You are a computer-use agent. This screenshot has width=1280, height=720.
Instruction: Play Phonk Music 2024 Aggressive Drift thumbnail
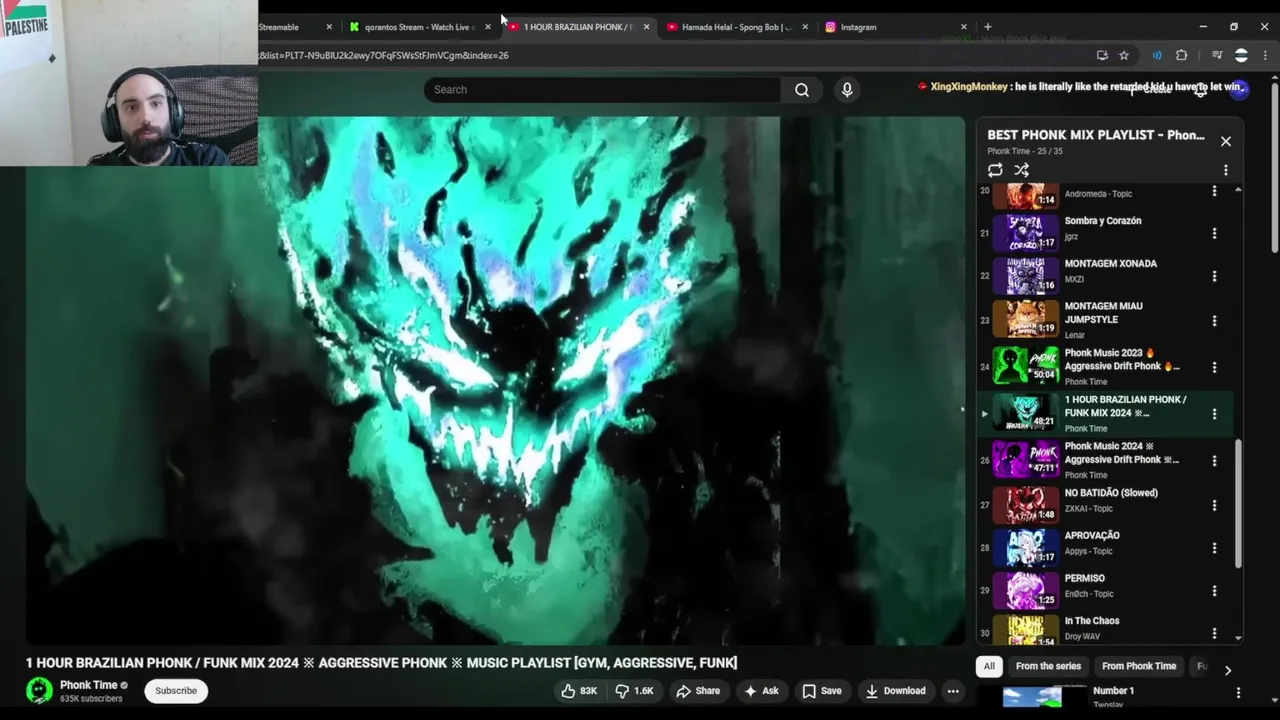click(1026, 459)
